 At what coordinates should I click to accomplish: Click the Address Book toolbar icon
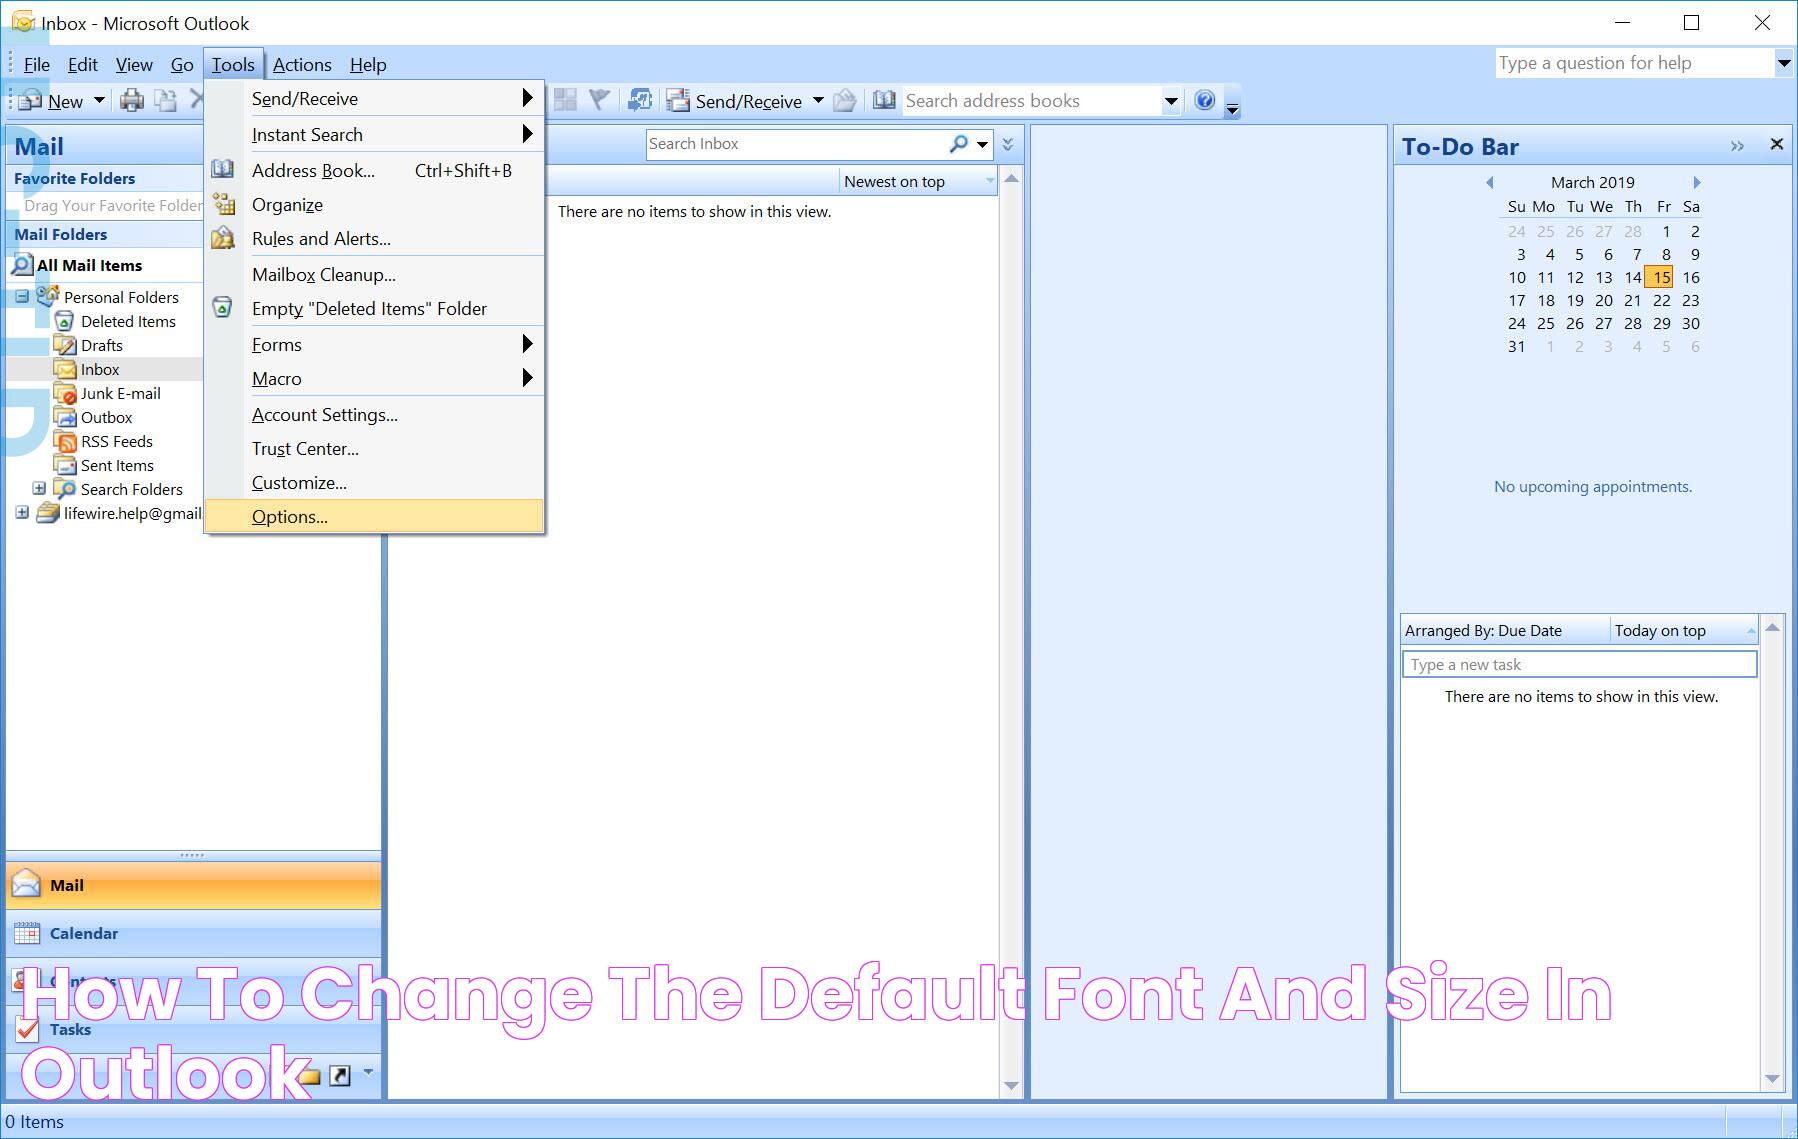point(884,100)
